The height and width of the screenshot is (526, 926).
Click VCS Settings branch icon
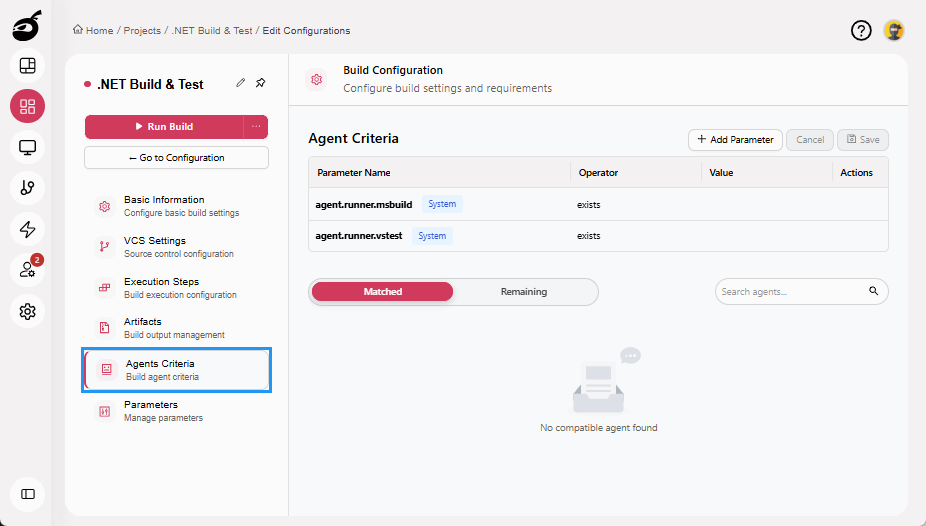click(x=105, y=247)
